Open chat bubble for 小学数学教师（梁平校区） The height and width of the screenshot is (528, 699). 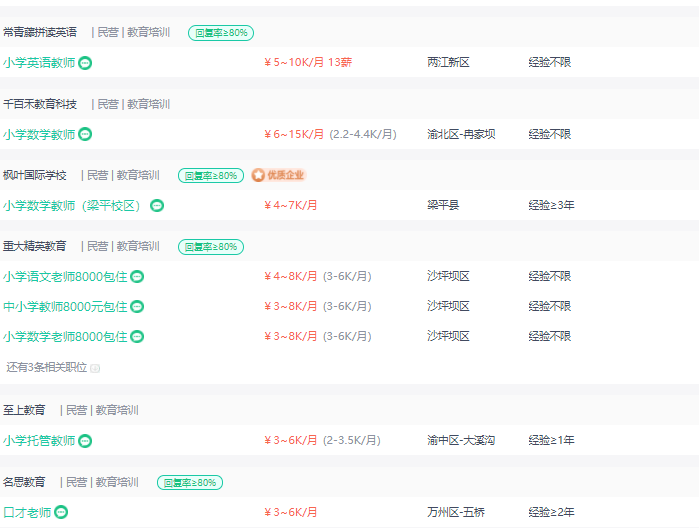[157, 206]
